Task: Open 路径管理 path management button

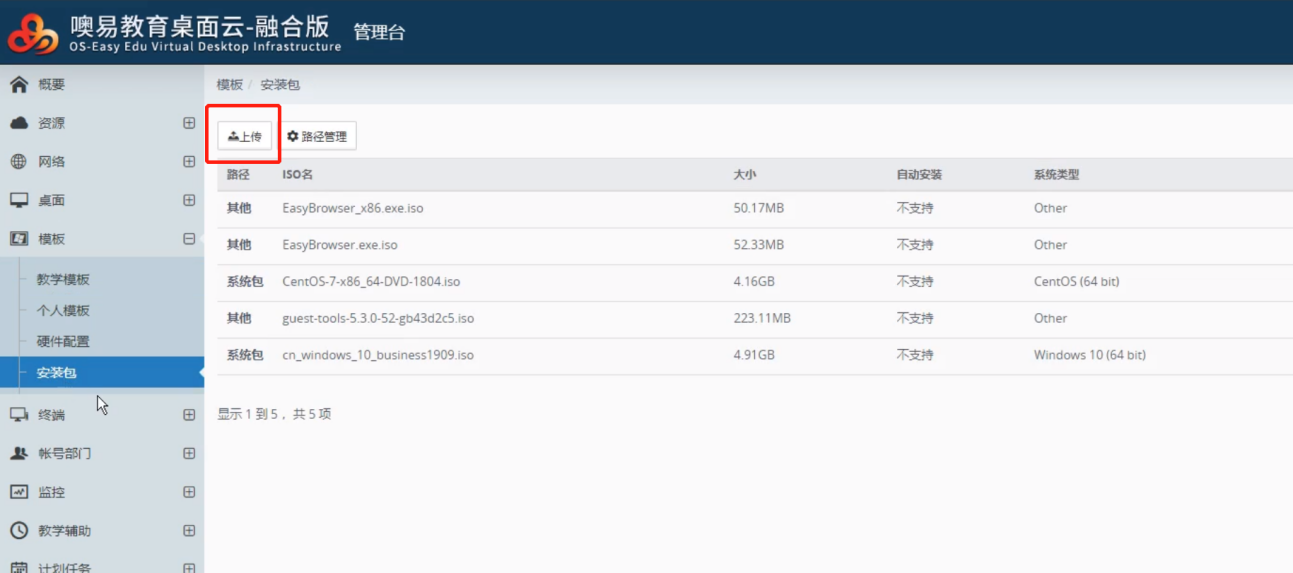Action: point(317,136)
